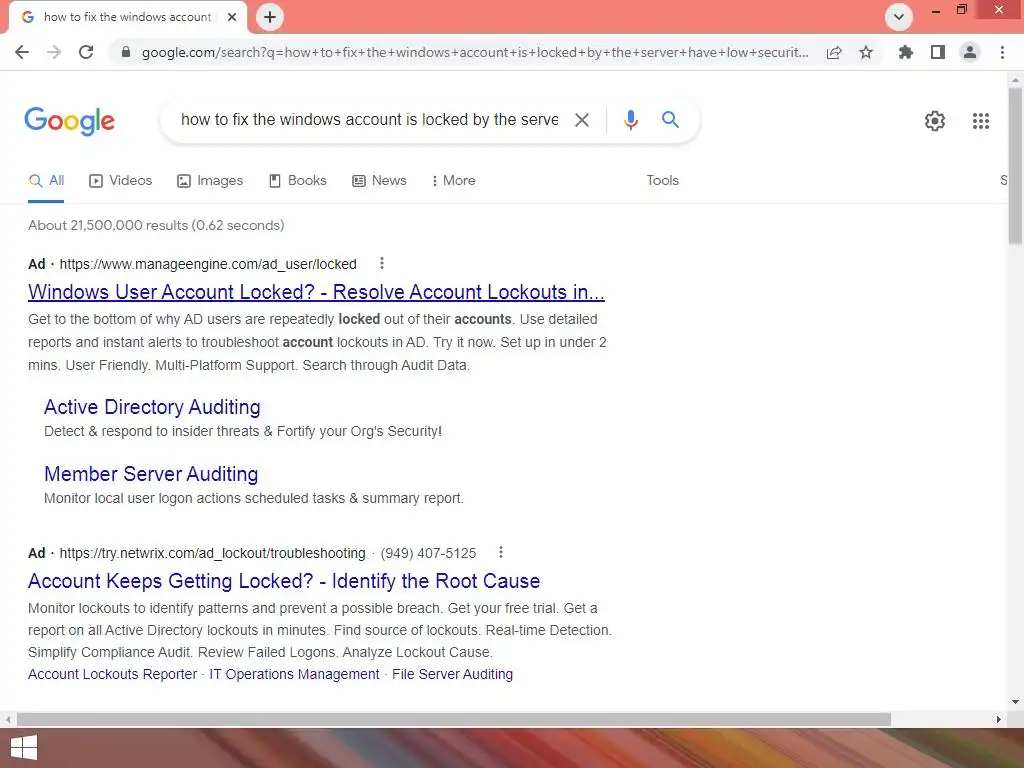
Task: Open a new browser tab
Action: (x=270, y=17)
